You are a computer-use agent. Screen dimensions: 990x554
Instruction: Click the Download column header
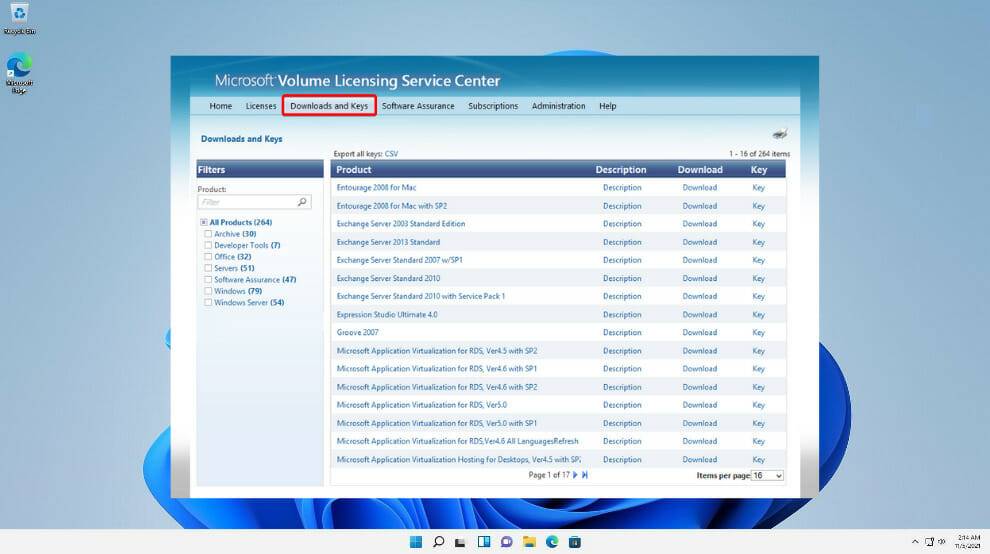point(700,169)
